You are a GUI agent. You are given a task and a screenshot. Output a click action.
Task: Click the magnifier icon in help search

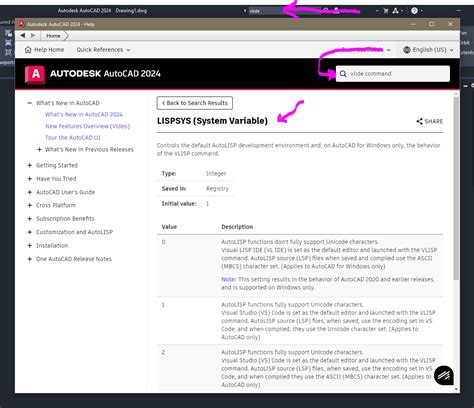click(343, 74)
